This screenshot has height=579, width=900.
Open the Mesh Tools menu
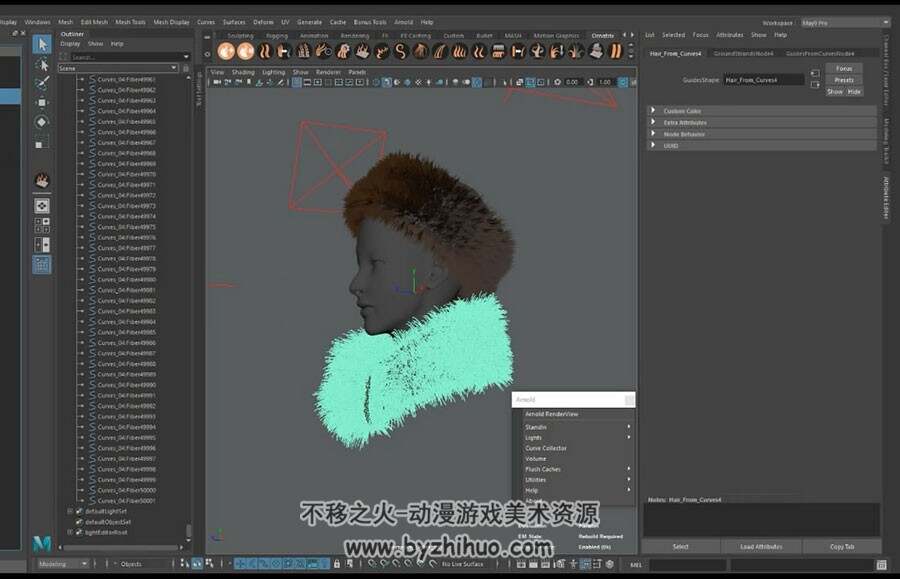(x=130, y=22)
